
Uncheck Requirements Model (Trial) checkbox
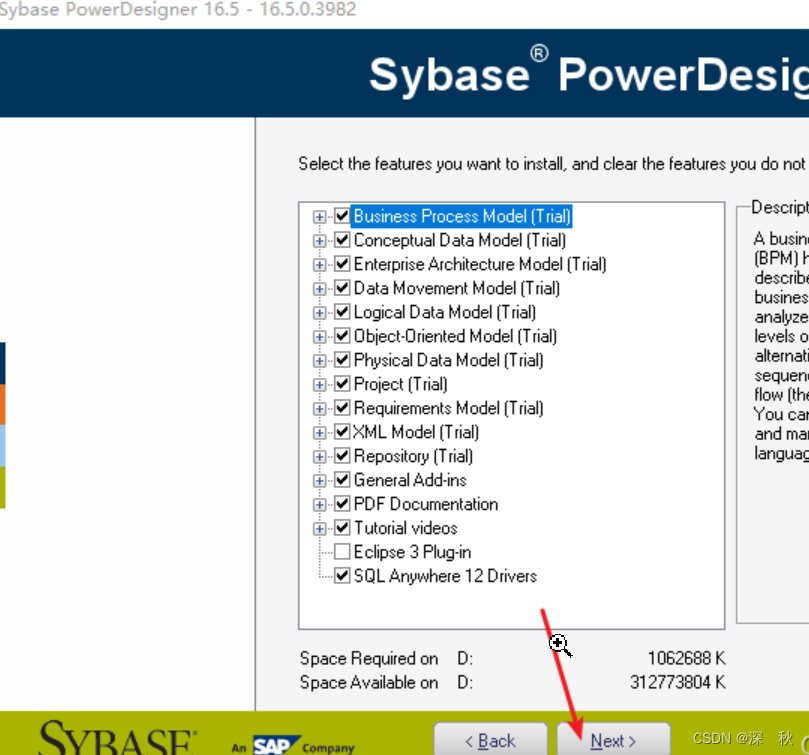pyautogui.click(x=342, y=408)
